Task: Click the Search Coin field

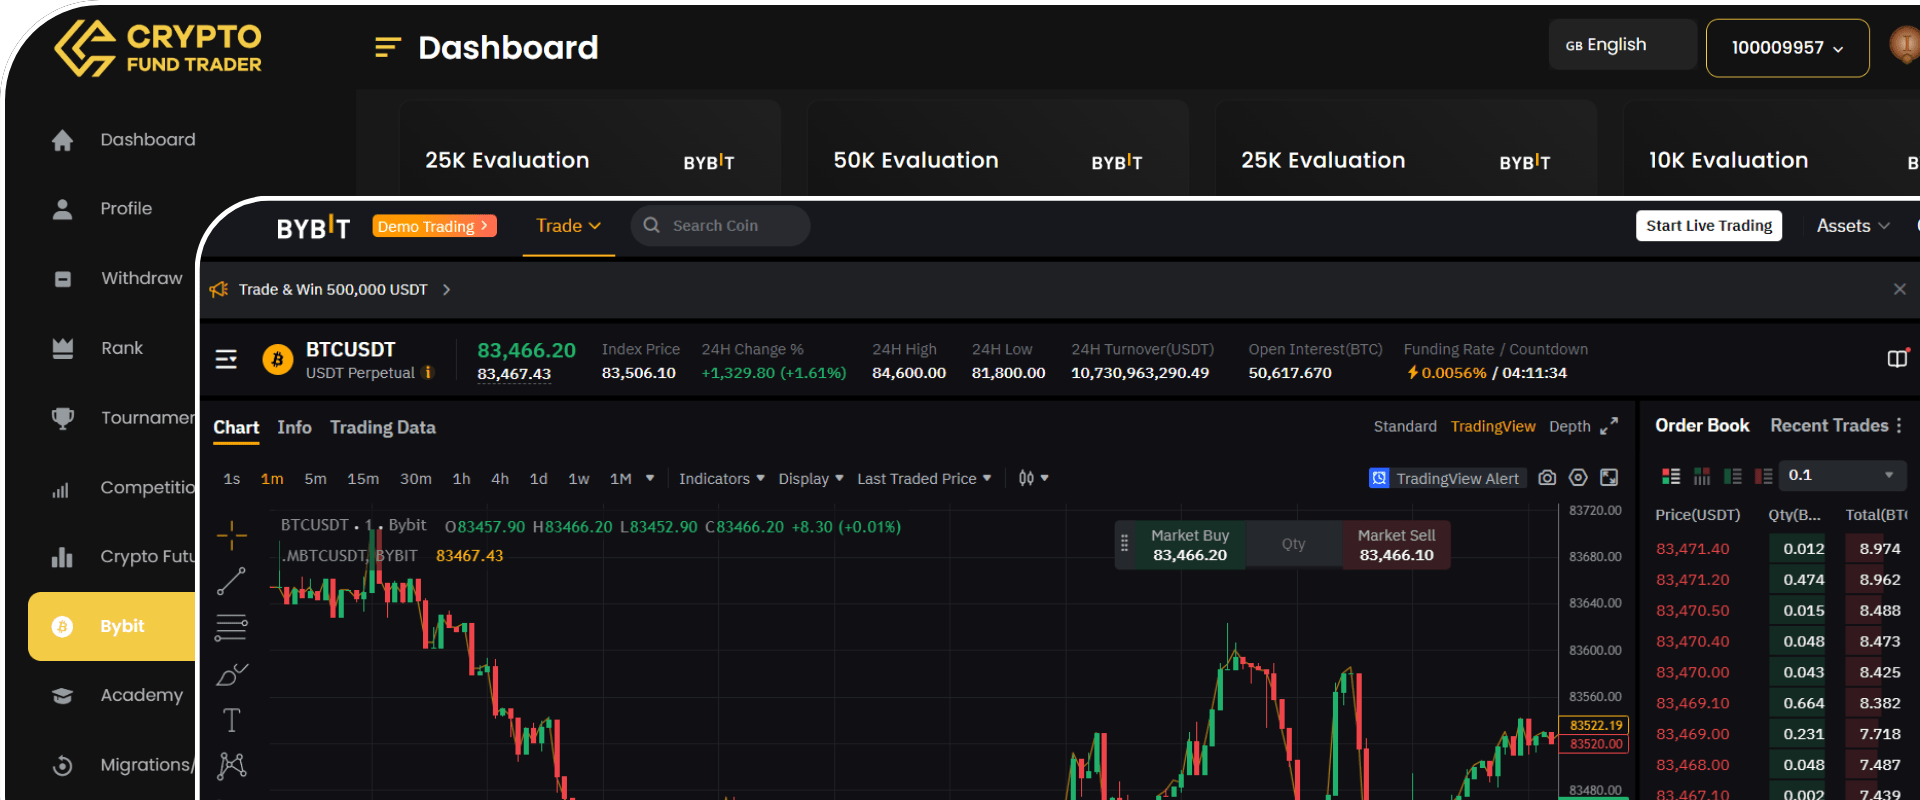Action: coord(720,226)
